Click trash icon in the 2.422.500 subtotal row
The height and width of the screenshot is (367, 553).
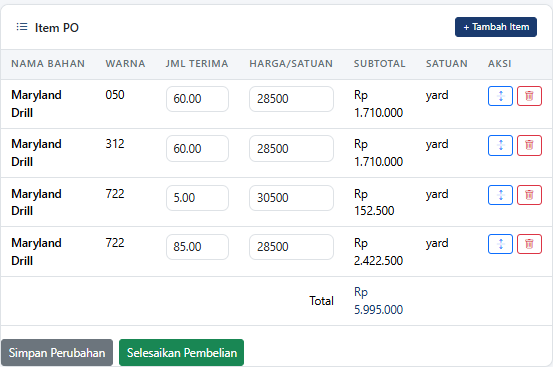[x=529, y=244]
